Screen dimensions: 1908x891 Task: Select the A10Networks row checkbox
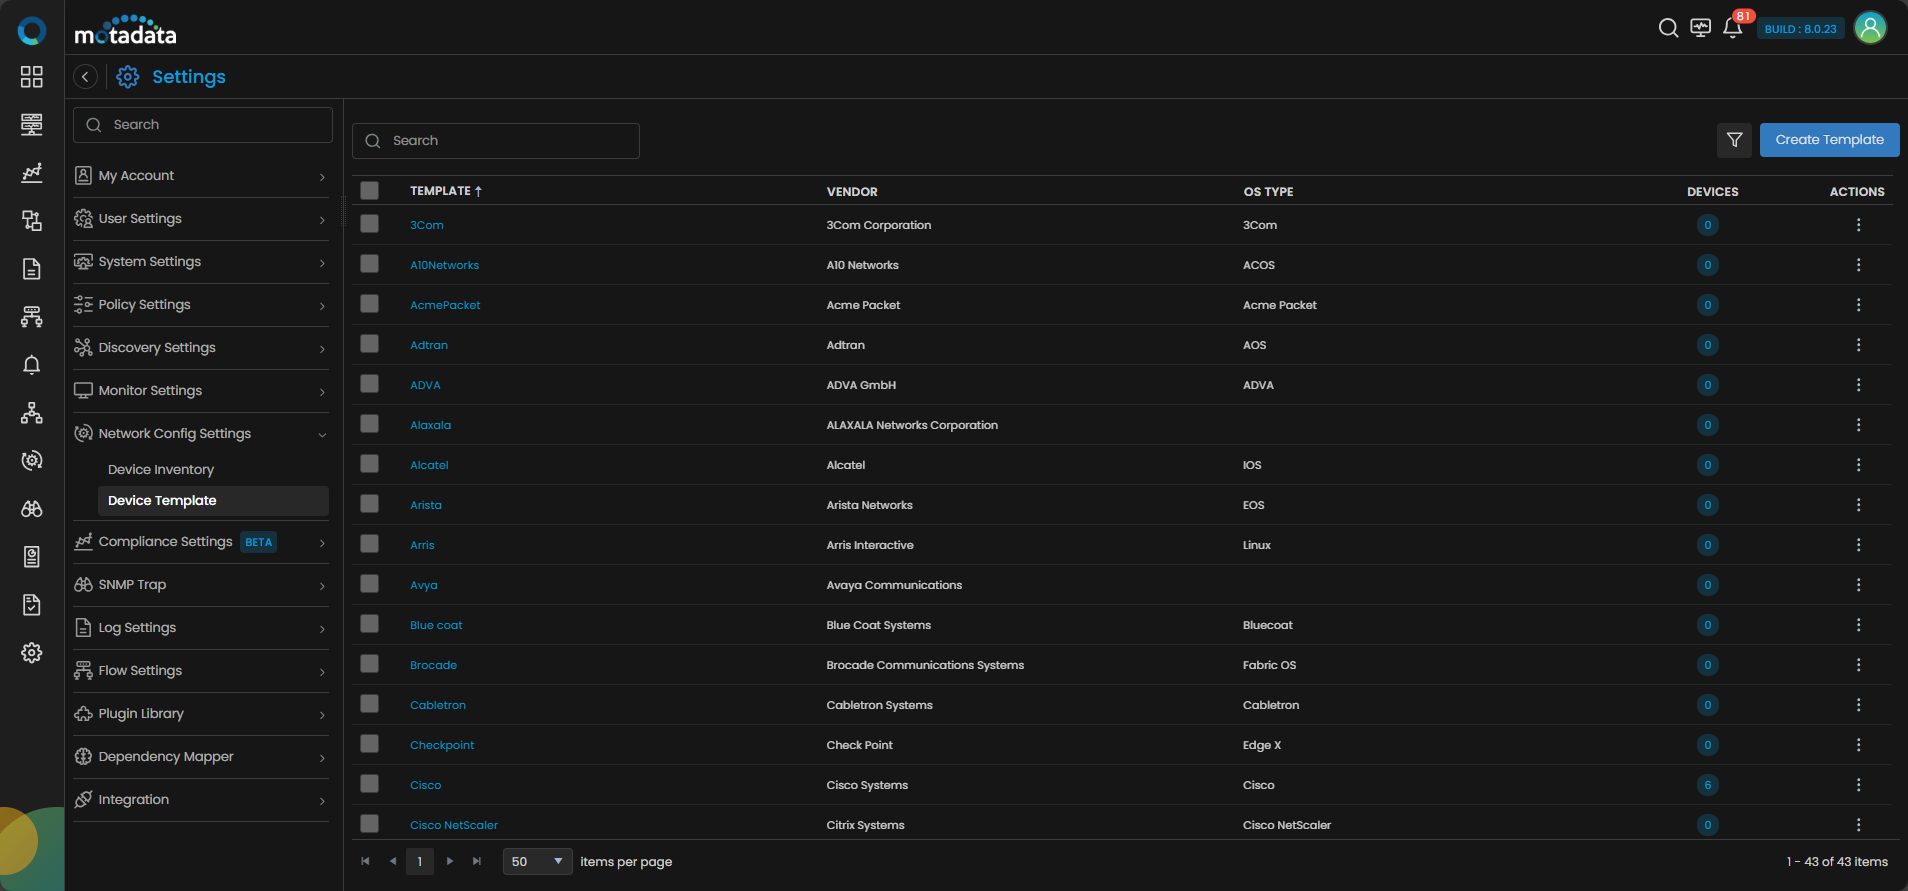pyautogui.click(x=370, y=264)
